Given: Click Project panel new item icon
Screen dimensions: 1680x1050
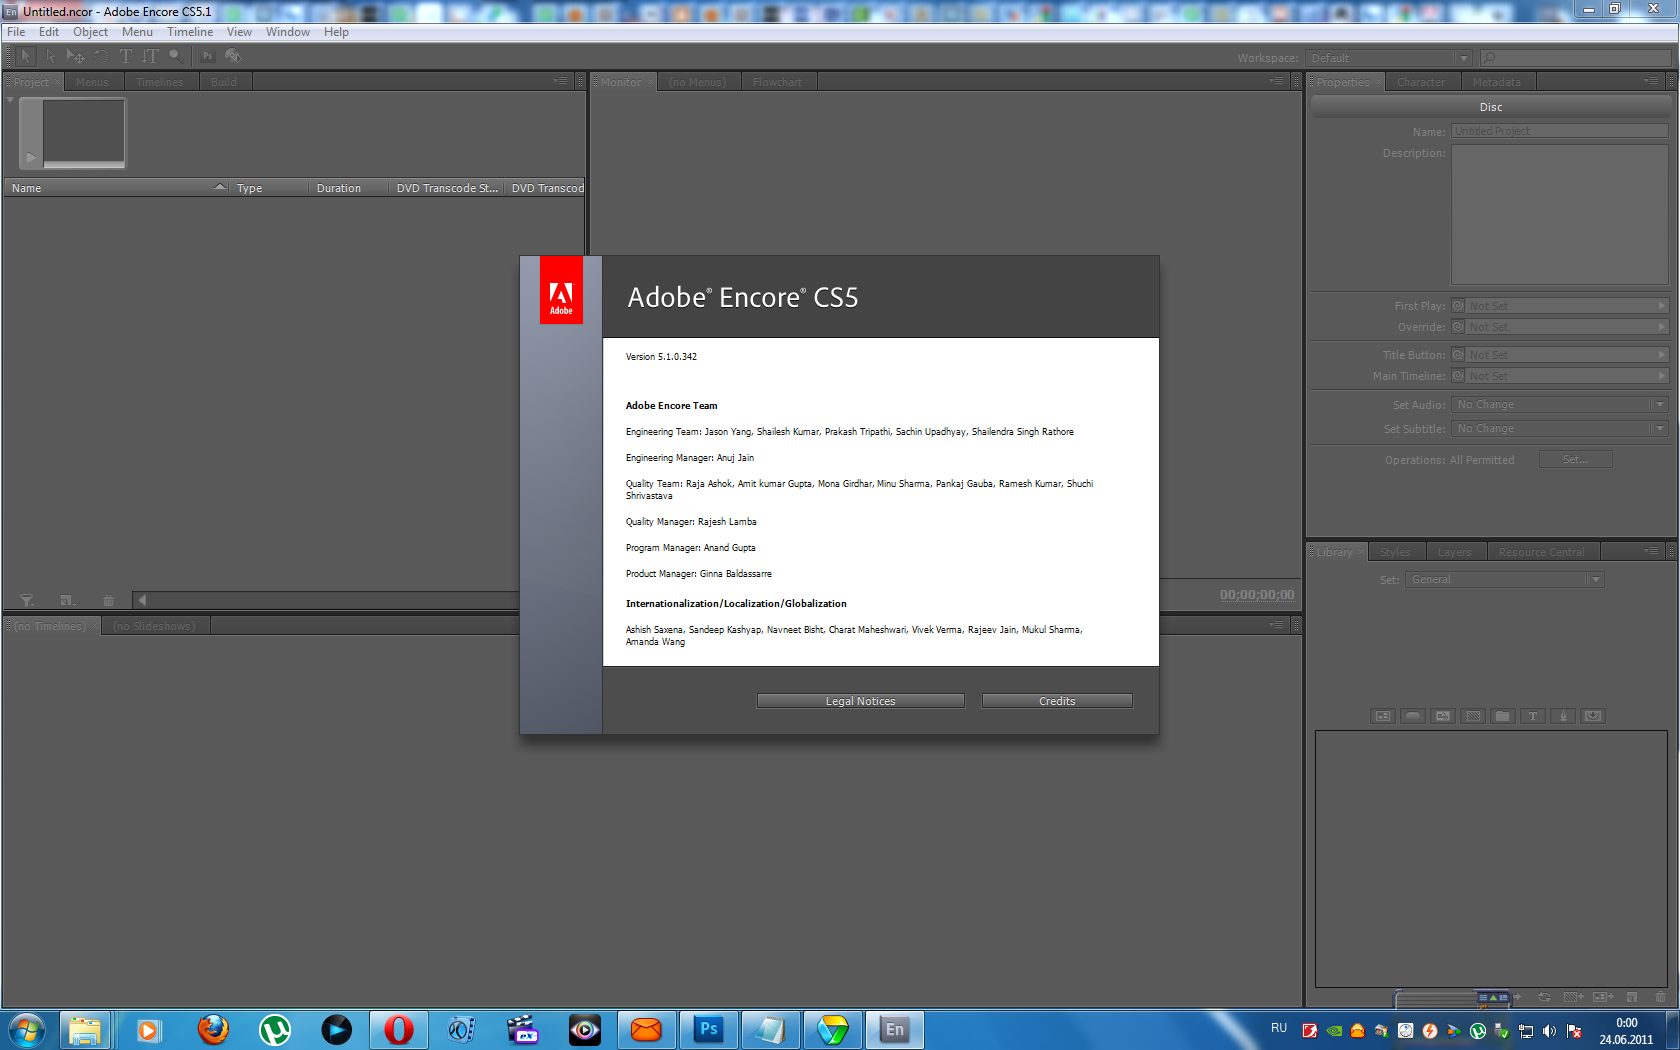Looking at the screenshot, I should pyautogui.click(x=67, y=600).
